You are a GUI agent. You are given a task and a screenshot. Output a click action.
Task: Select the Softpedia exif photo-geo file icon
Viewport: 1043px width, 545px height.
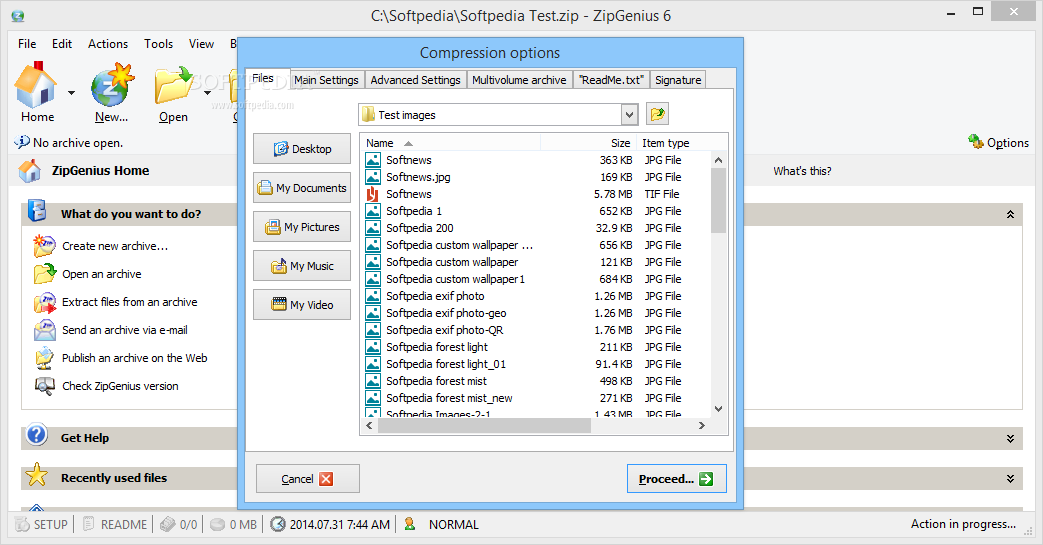tap(373, 313)
